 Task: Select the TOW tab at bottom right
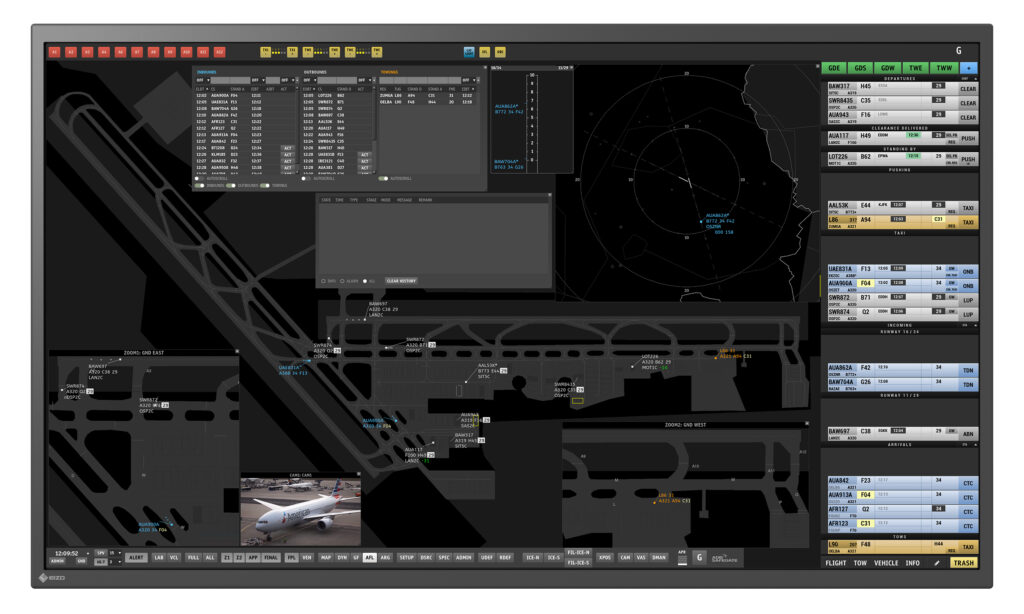tap(860, 563)
